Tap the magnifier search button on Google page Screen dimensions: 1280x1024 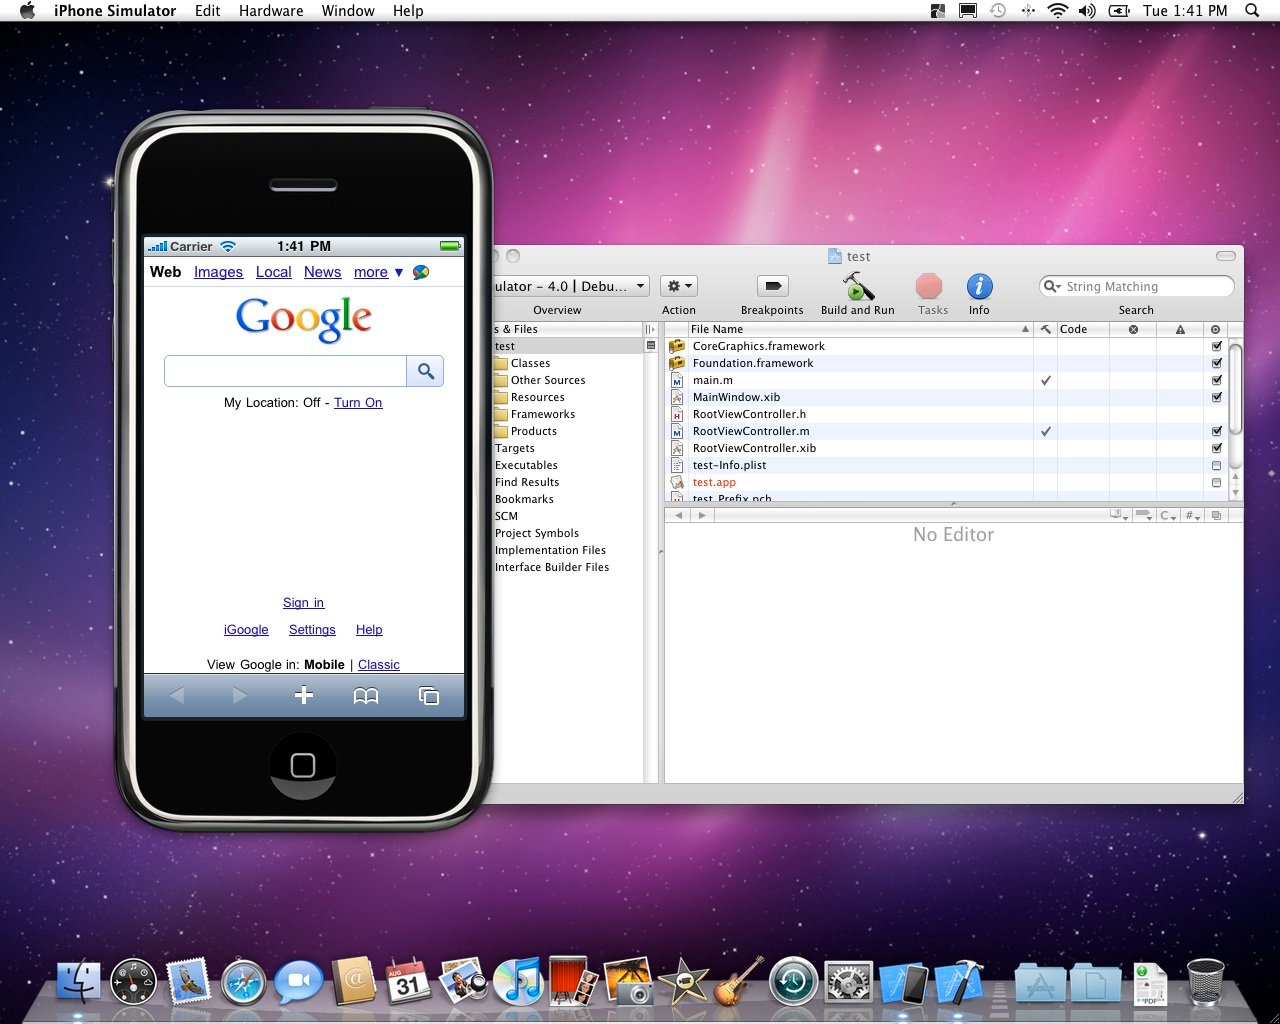point(425,371)
